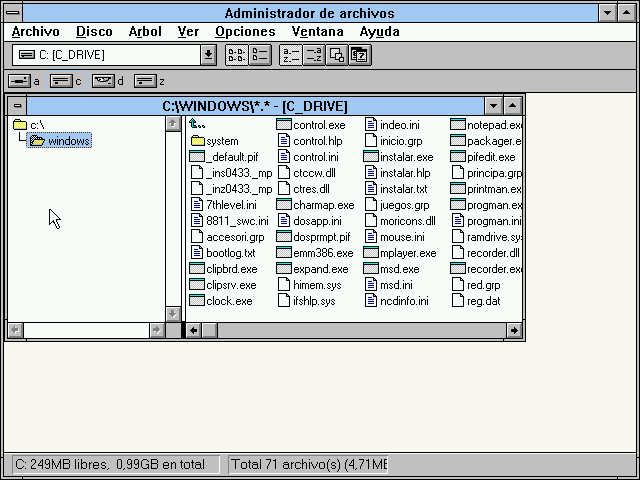Select clipbrd.exe file
The height and width of the screenshot is (480, 640).
224,269
